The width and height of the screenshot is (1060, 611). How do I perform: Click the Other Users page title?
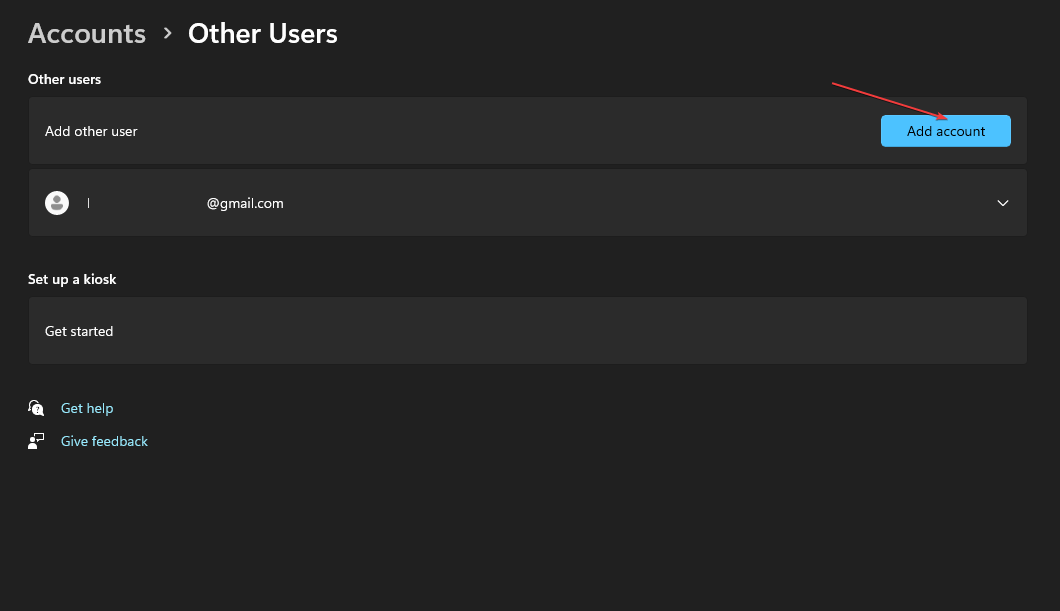[x=263, y=34]
